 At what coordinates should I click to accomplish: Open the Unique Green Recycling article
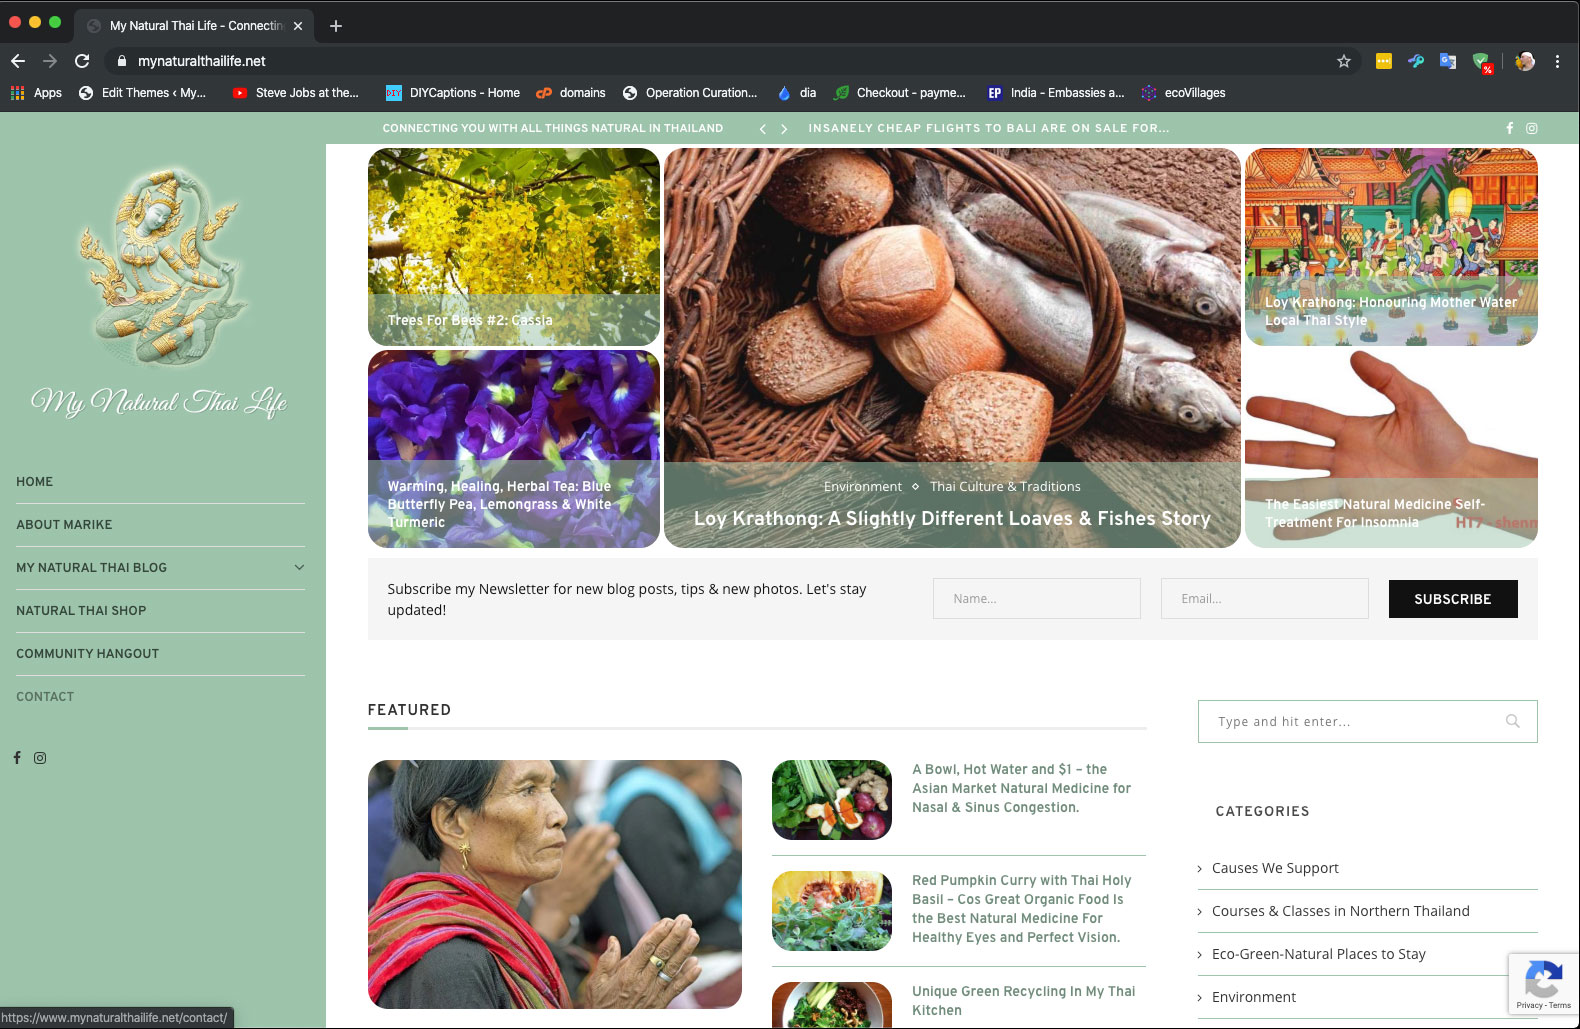tap(1024, 1001)
